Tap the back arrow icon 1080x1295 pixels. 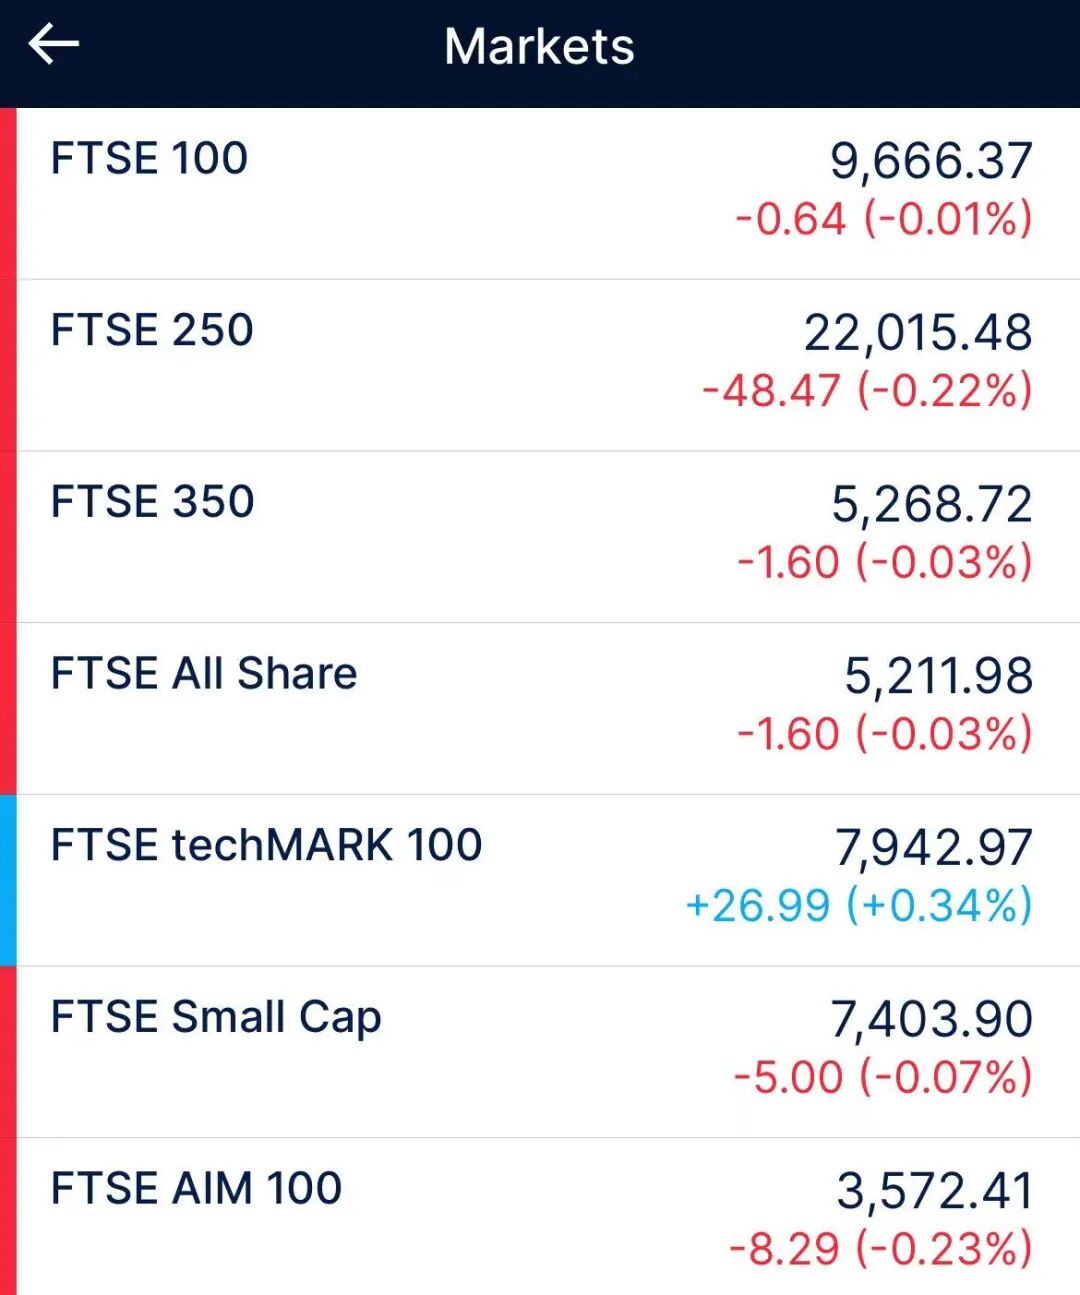click(x=53, y=45)
